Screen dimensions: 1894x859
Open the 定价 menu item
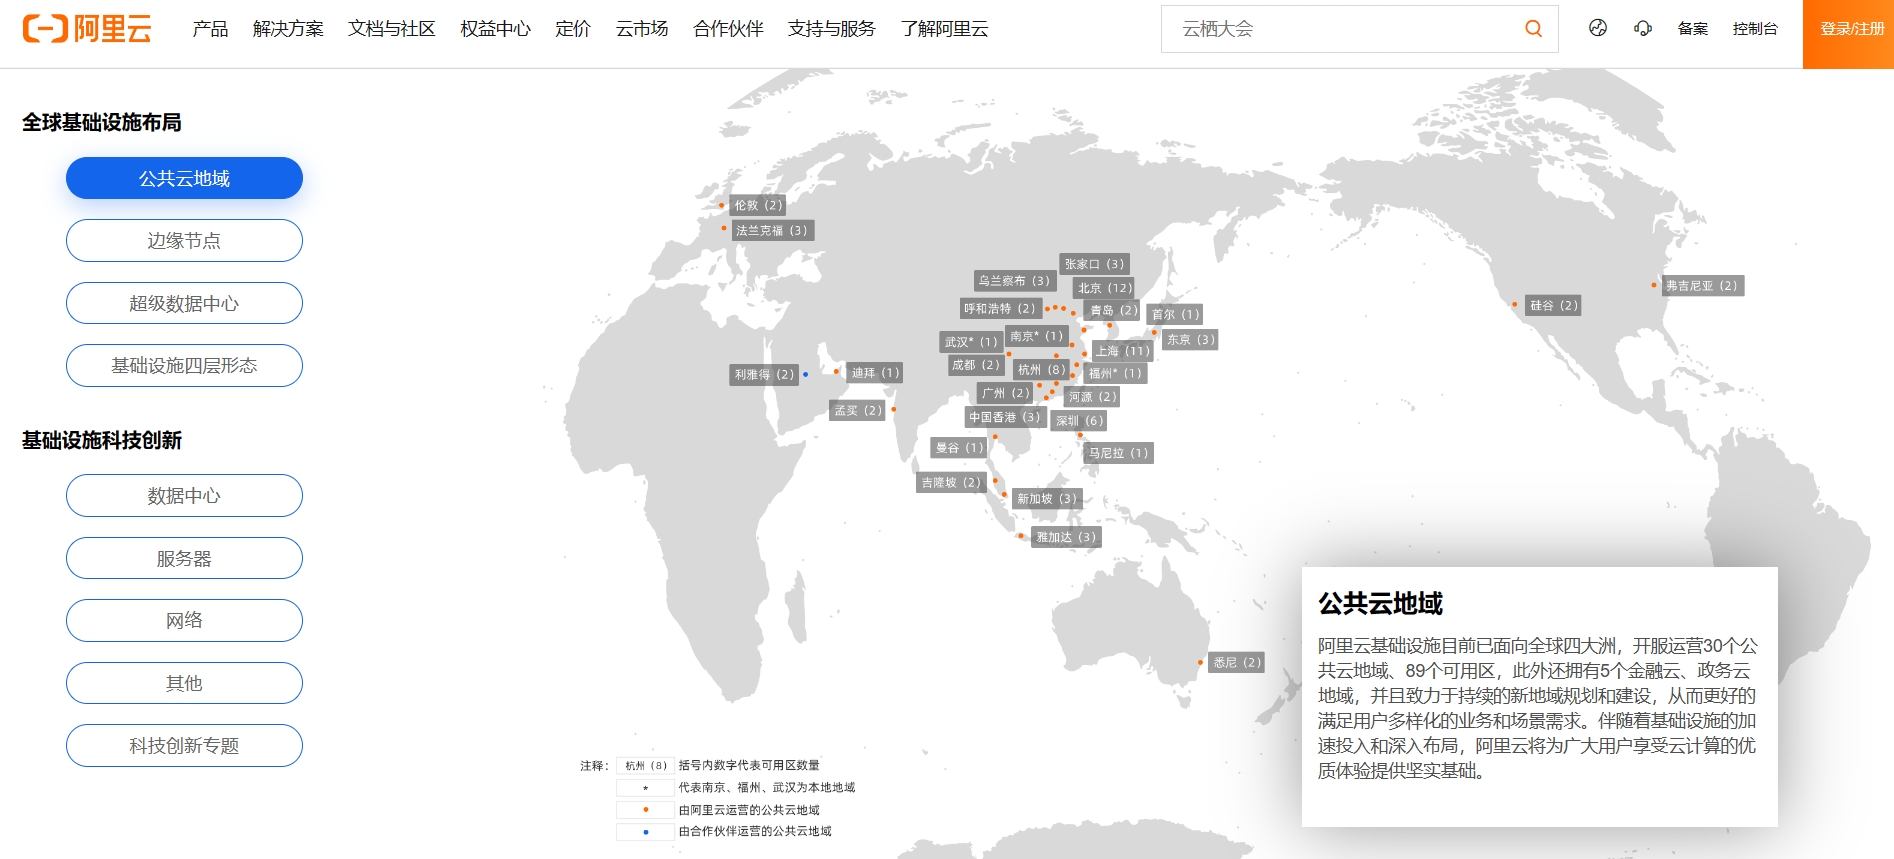(x=573, y=29)
